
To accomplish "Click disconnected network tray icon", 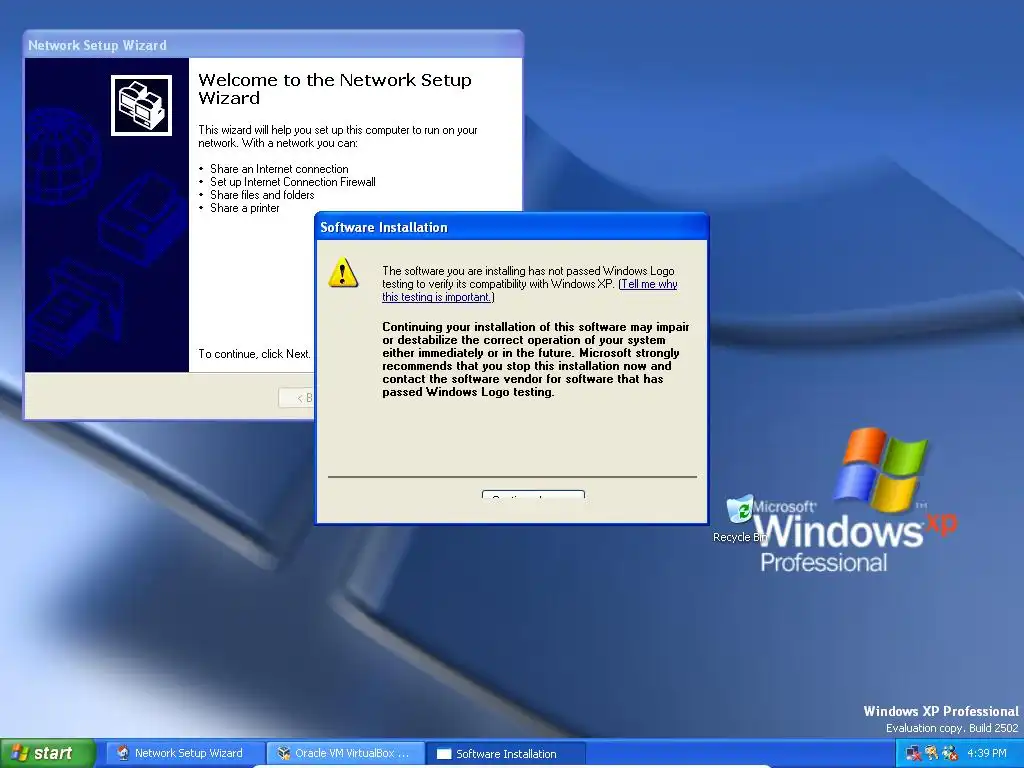I will tap(914, 753).
